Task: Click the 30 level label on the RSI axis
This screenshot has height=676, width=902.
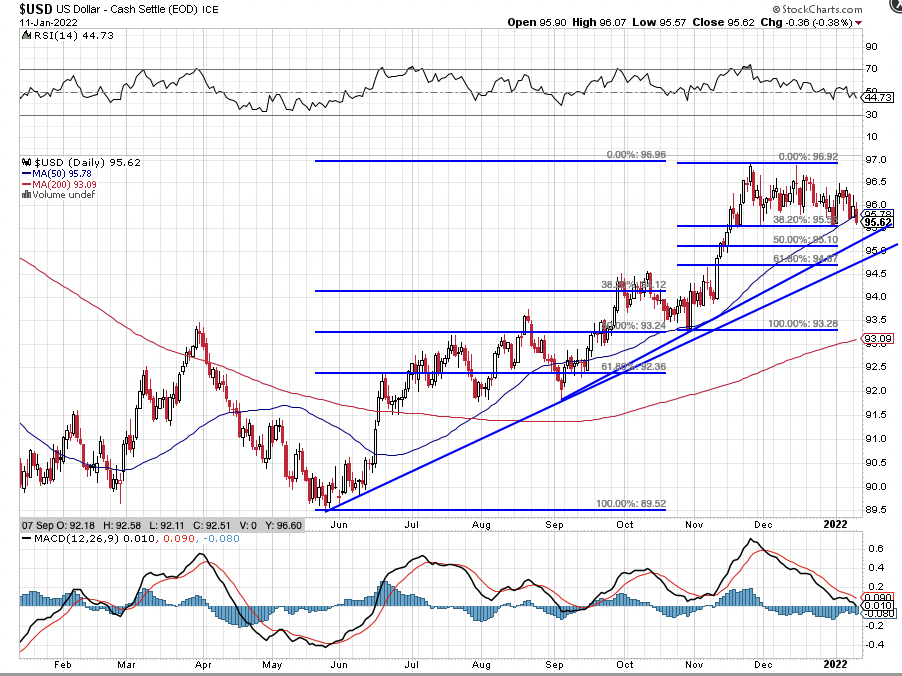Action: point(872,115)
